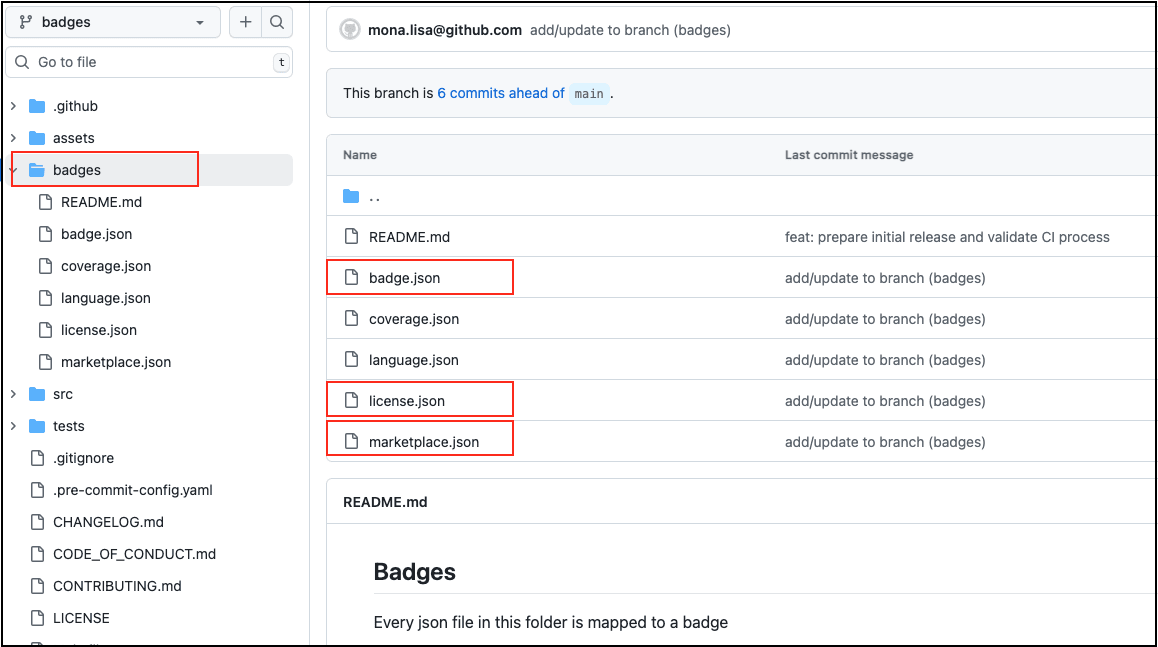The height and width of the screenshot is (647, 1158).
Task: Select the badges folder in sidebar
Action: (77, 170)
